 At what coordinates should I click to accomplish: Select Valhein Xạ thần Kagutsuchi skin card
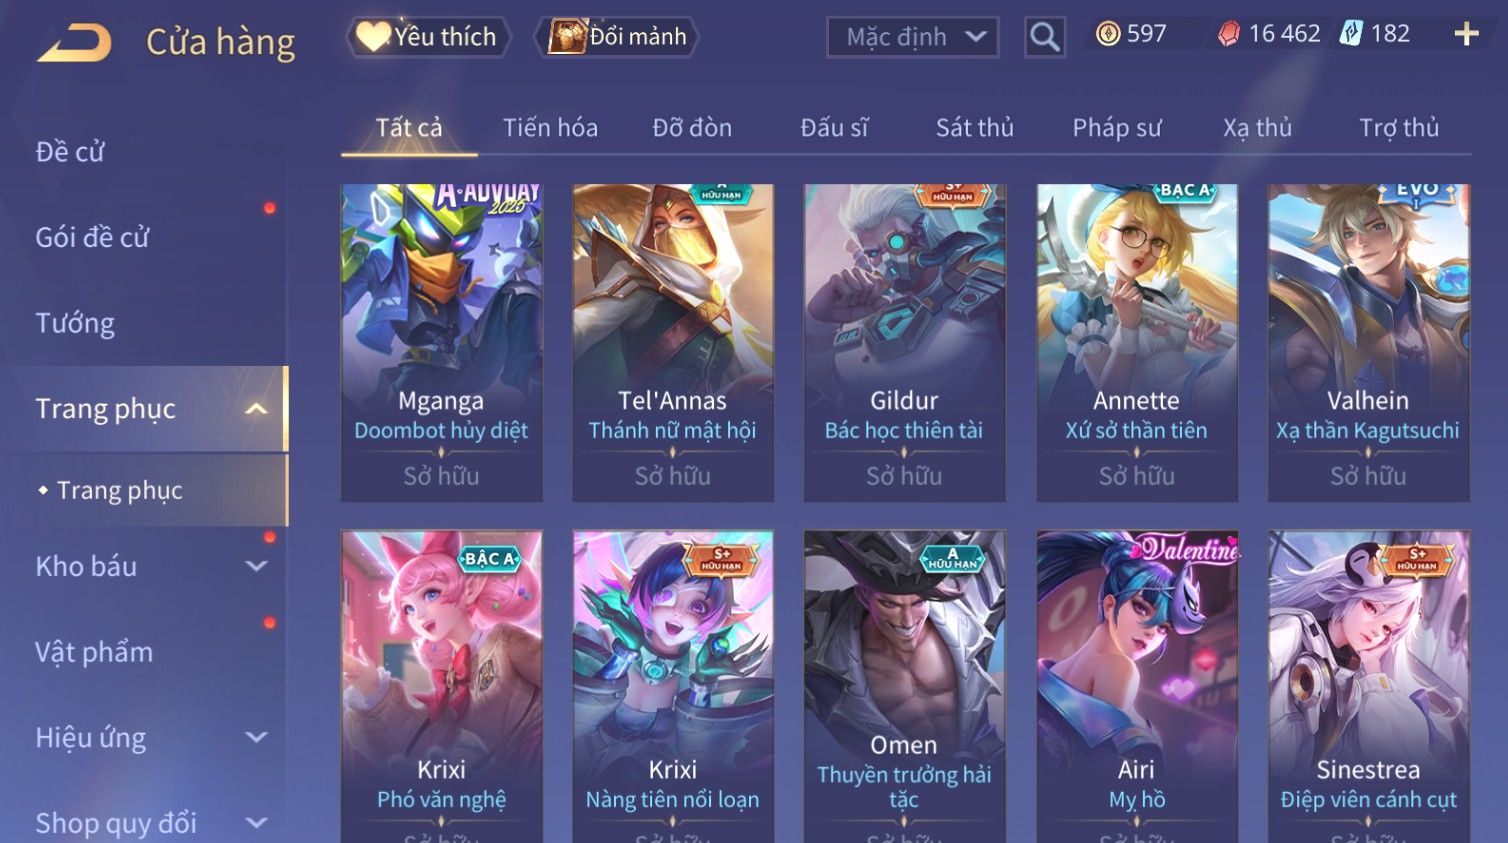pos(1368,343)
